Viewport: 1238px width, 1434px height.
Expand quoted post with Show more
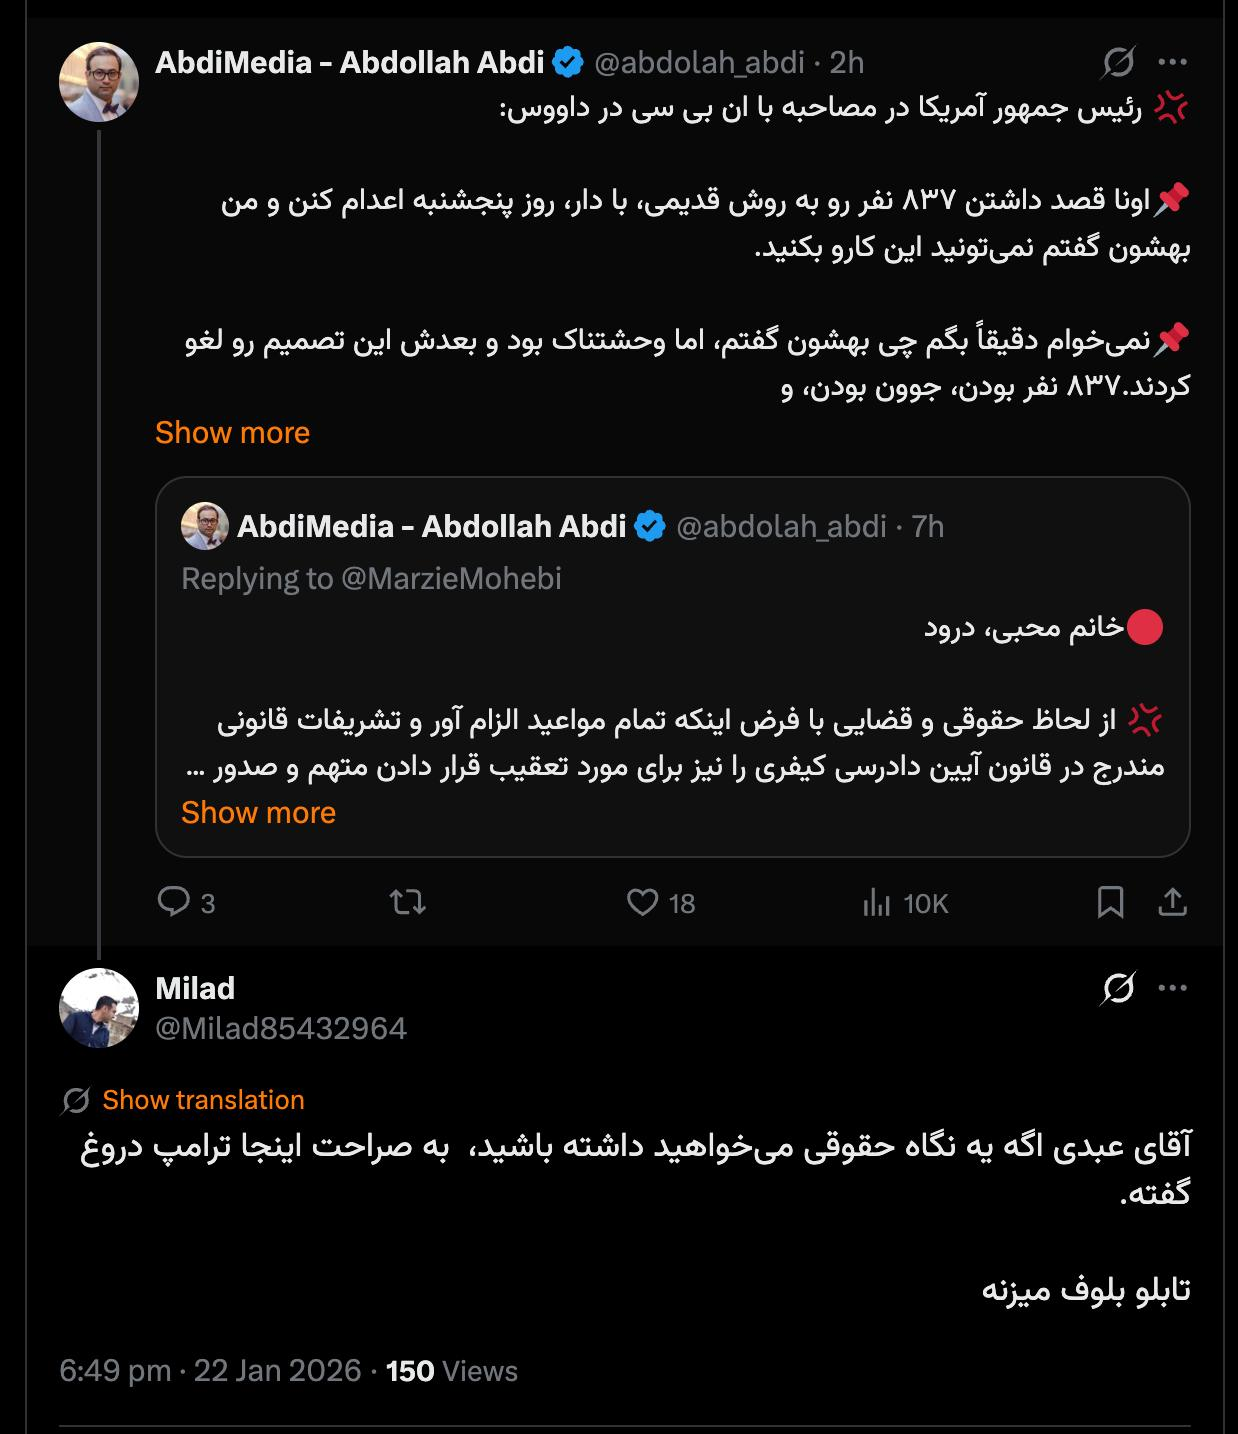pos(258,813)
